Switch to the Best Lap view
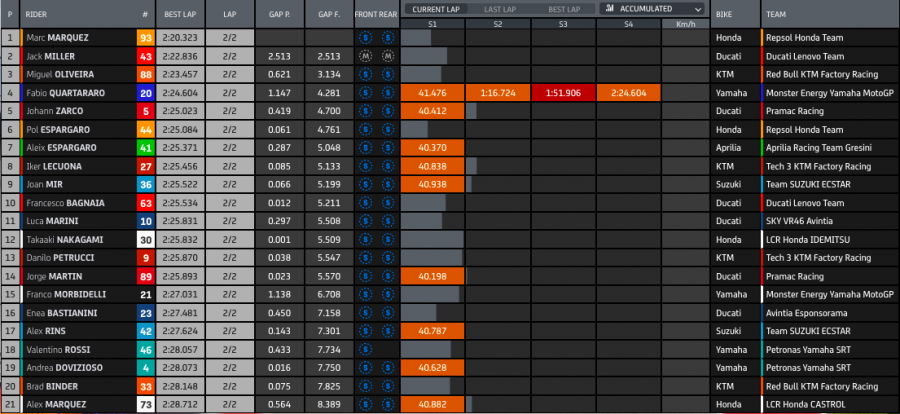This screenshot has width=900, height=414. pyautogui.click(x=563, y=8)
